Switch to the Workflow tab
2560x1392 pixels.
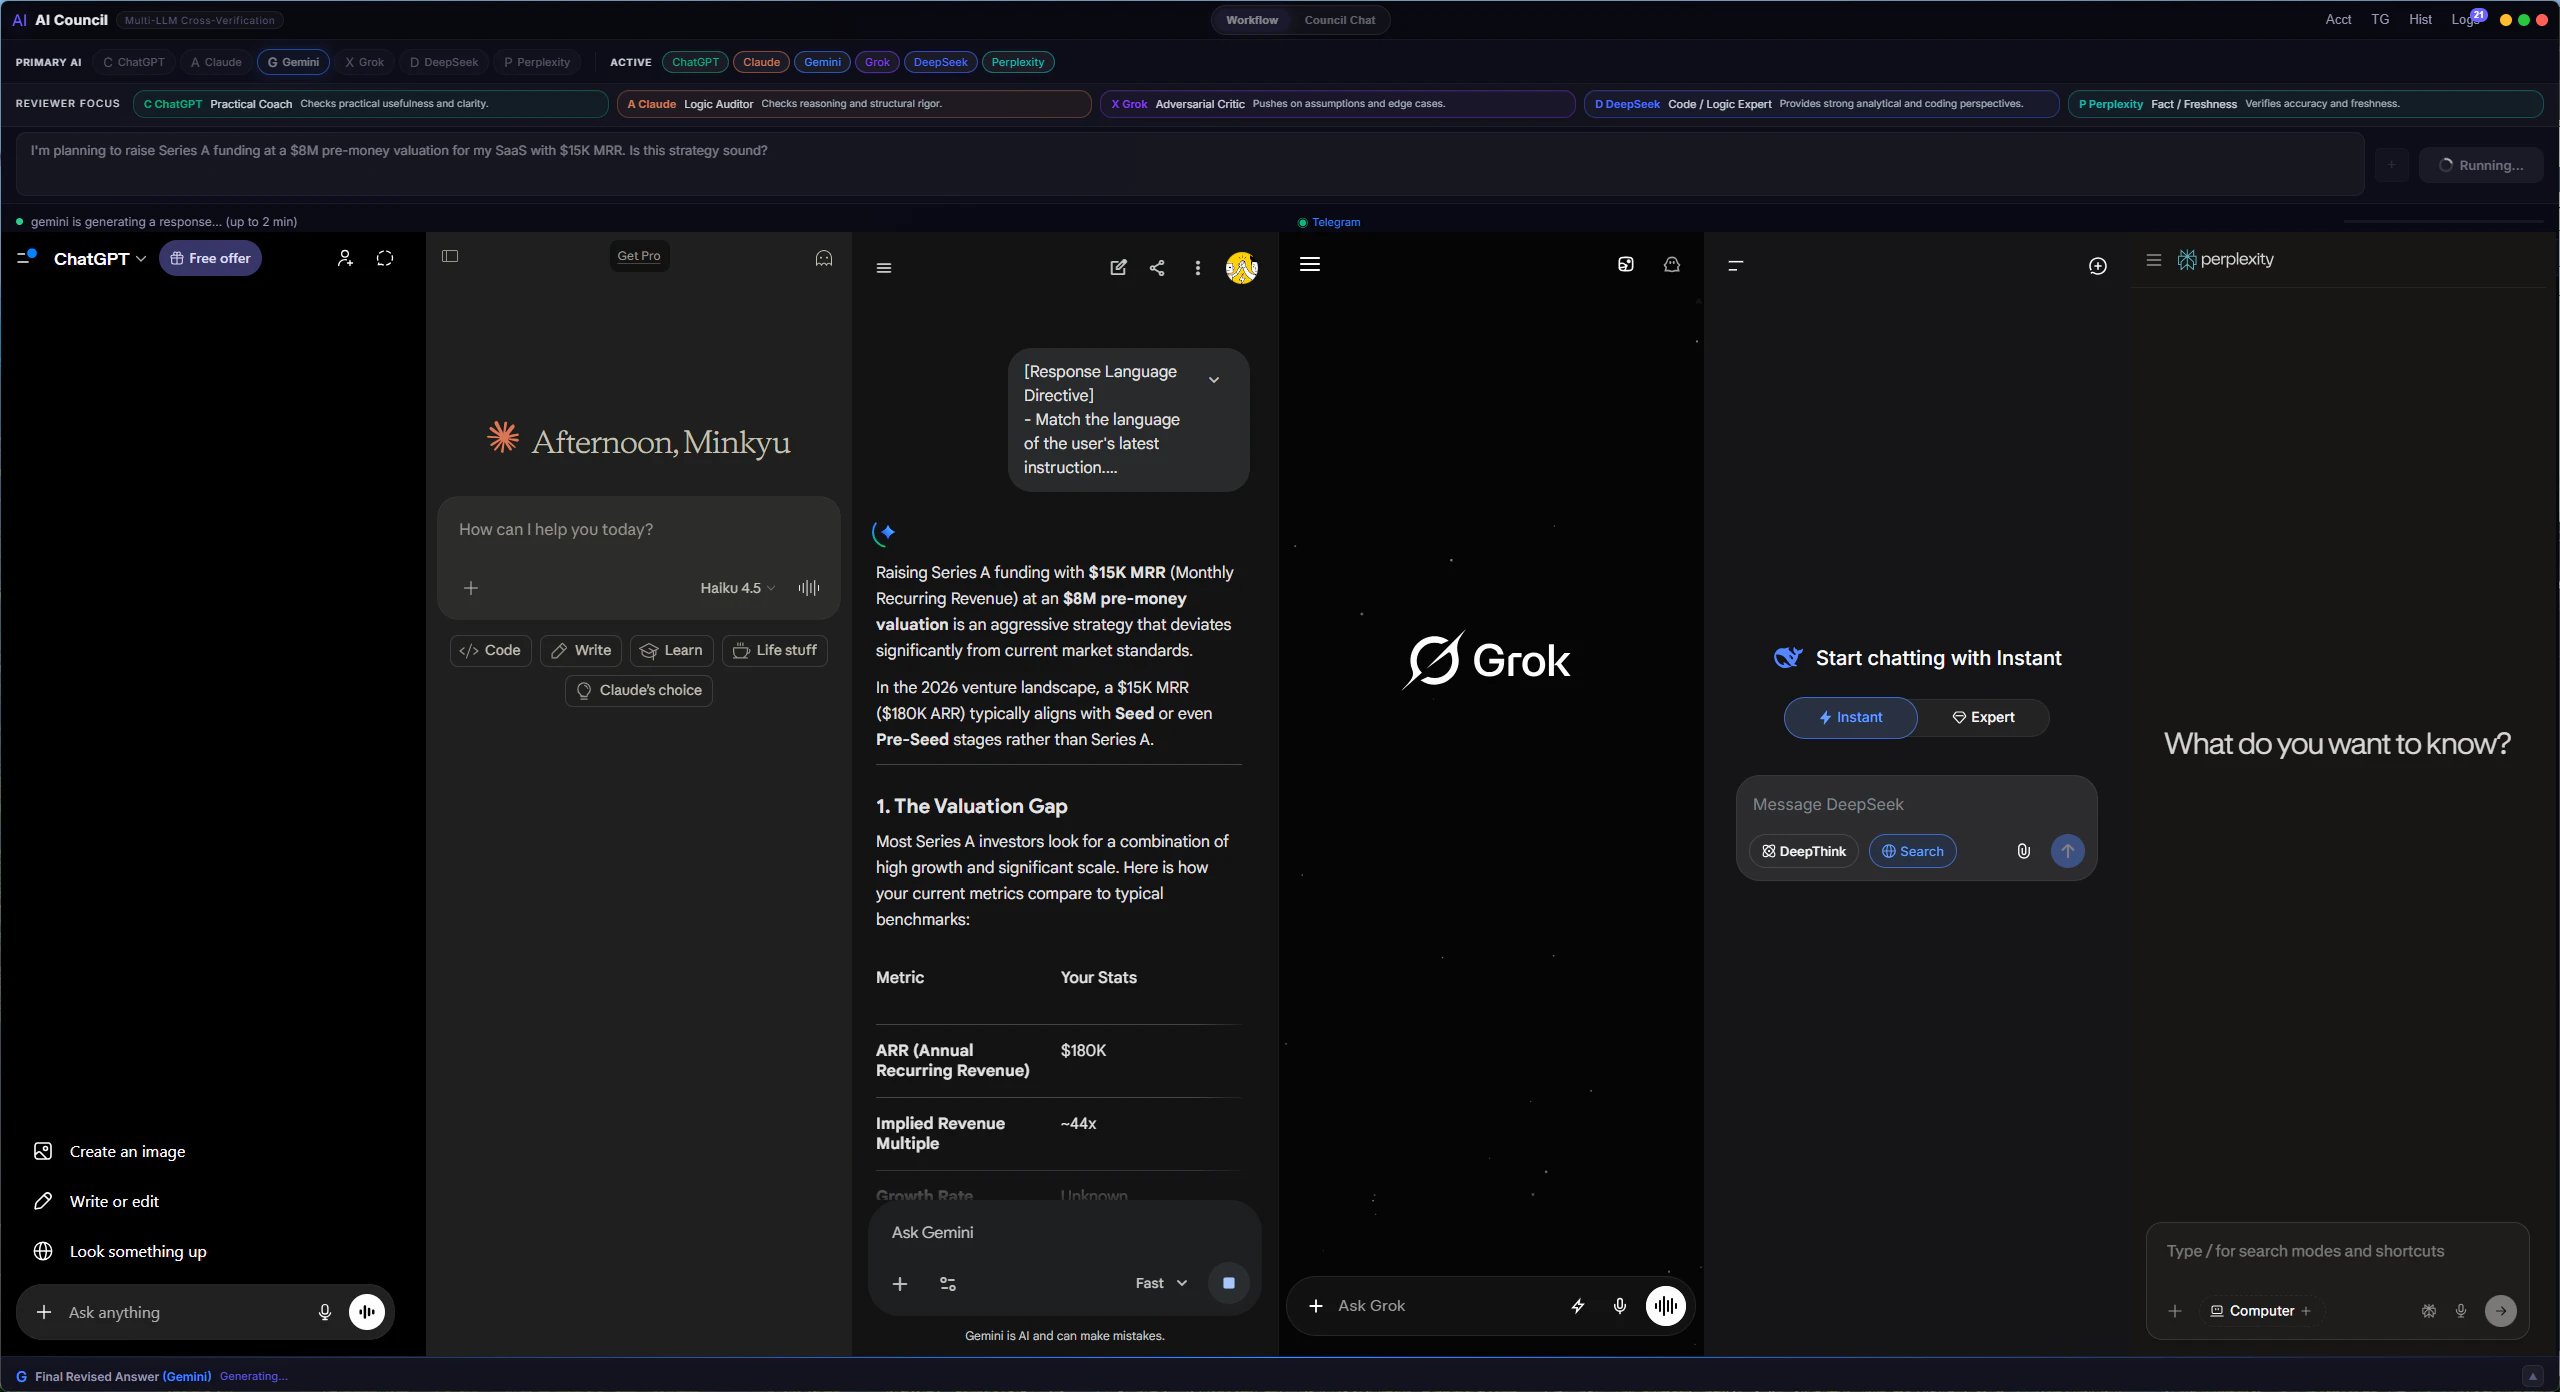(x=1252, y=20)
